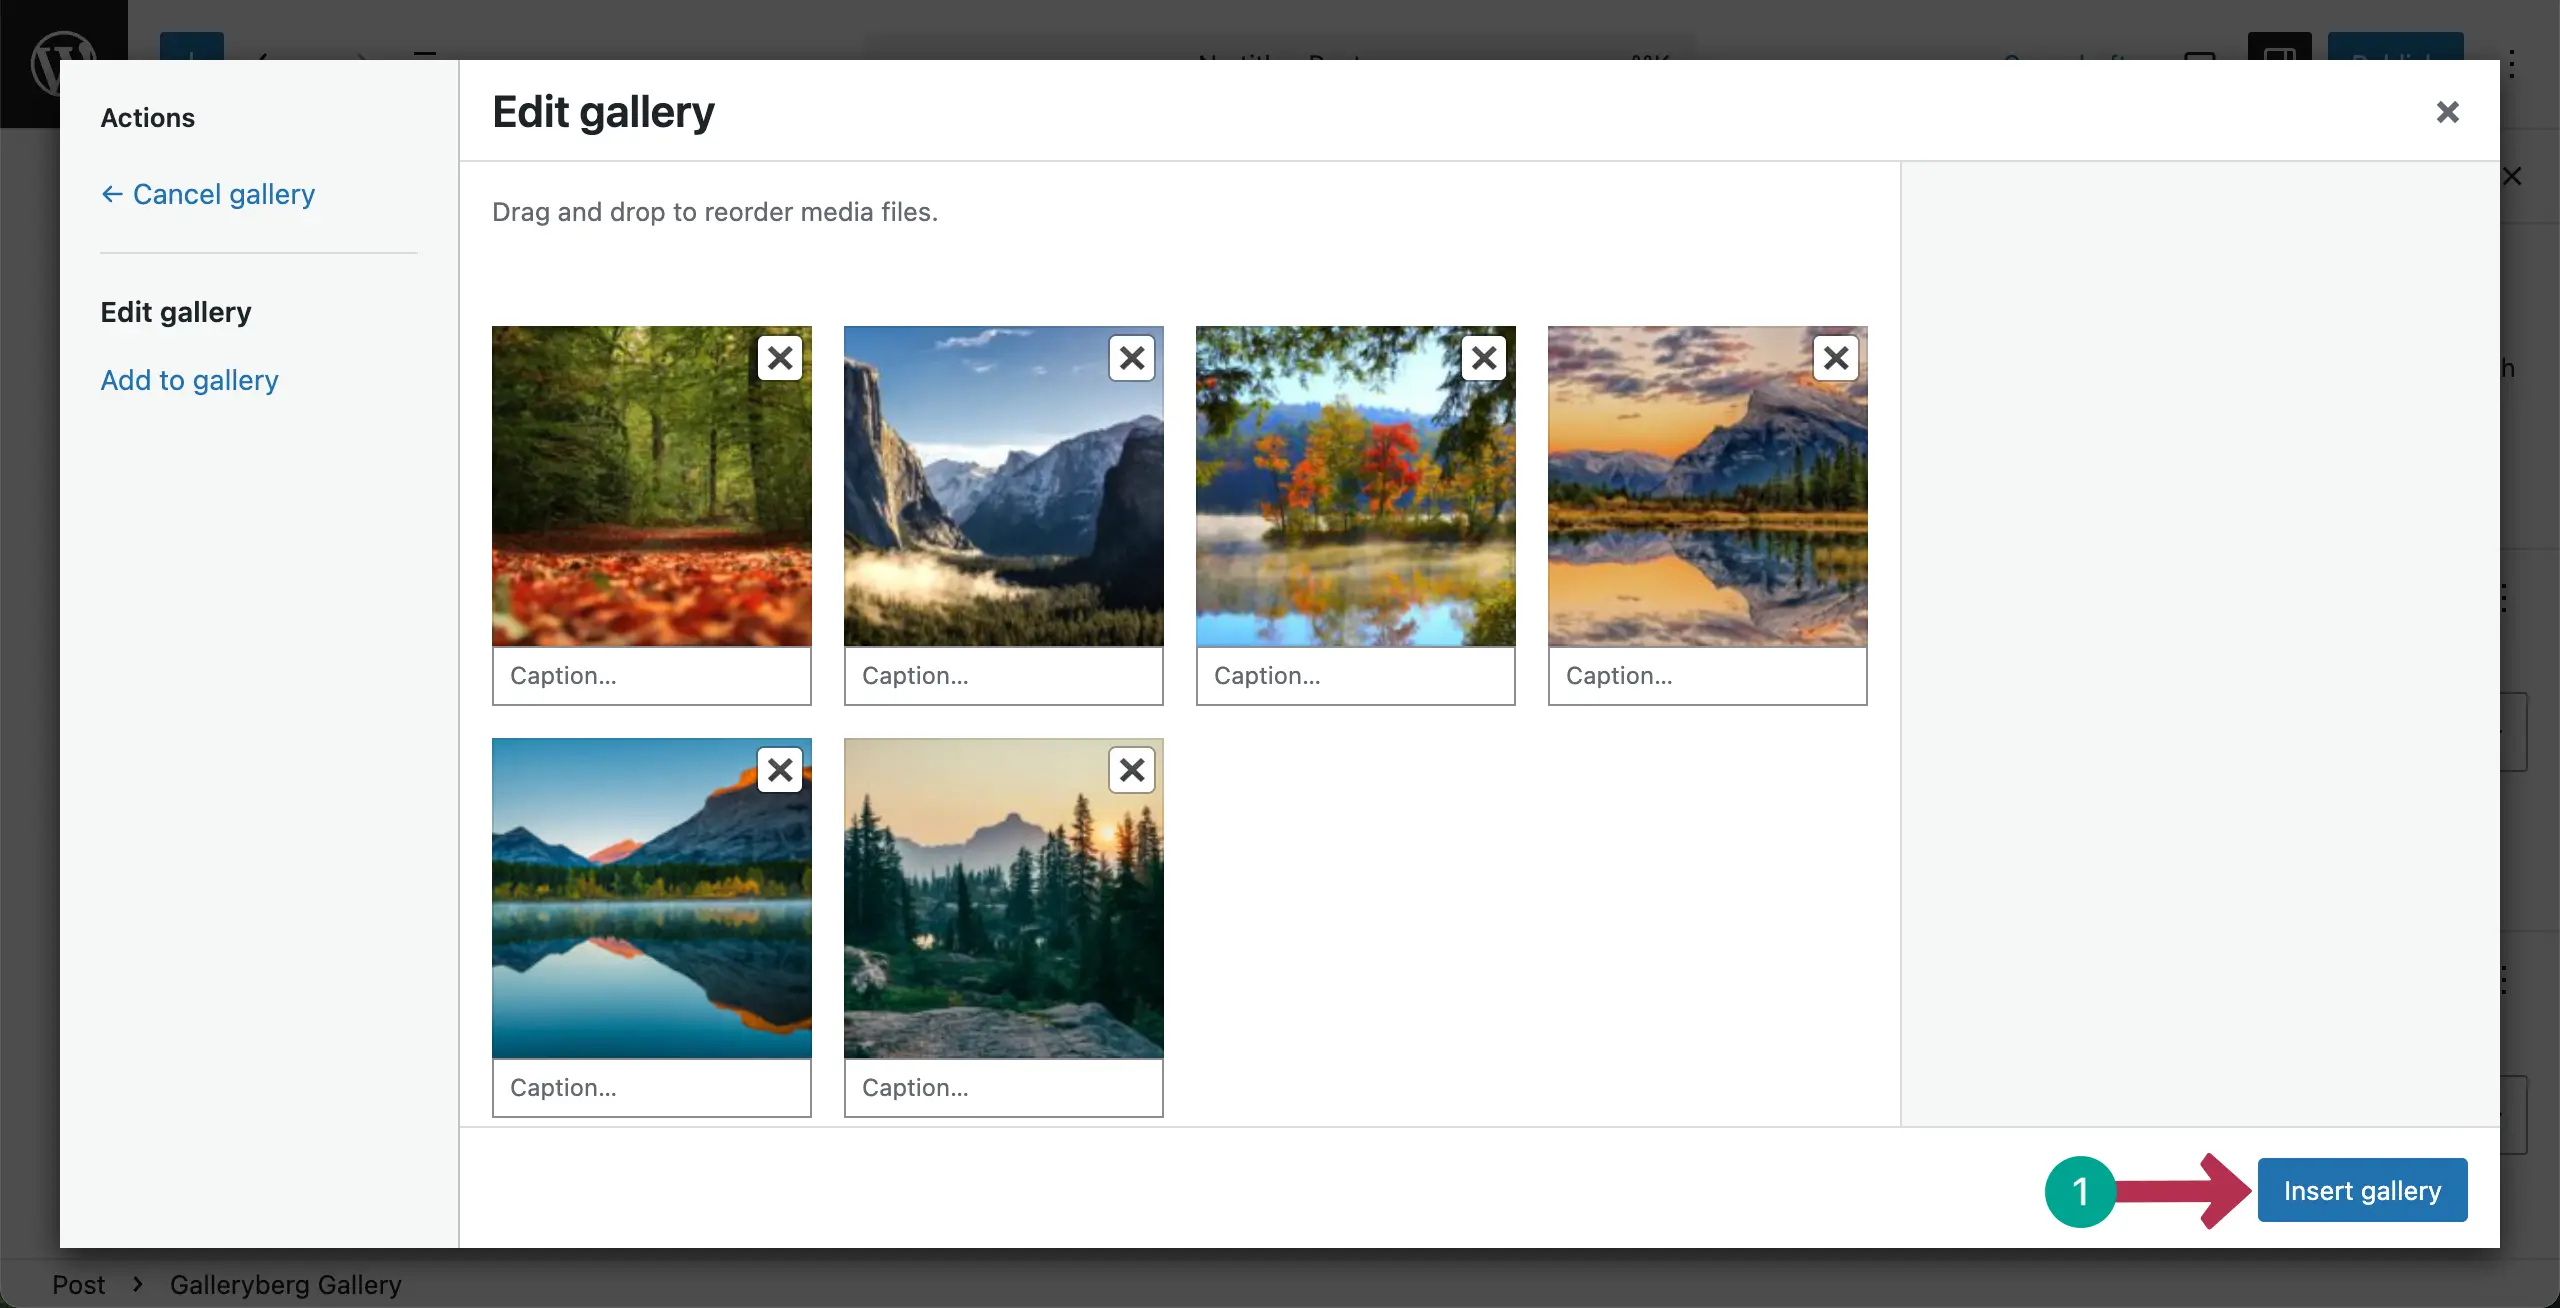This screenshot has height=1308, width=2560.
Task: Click caption field under forest path image
Action: [651, 676]
